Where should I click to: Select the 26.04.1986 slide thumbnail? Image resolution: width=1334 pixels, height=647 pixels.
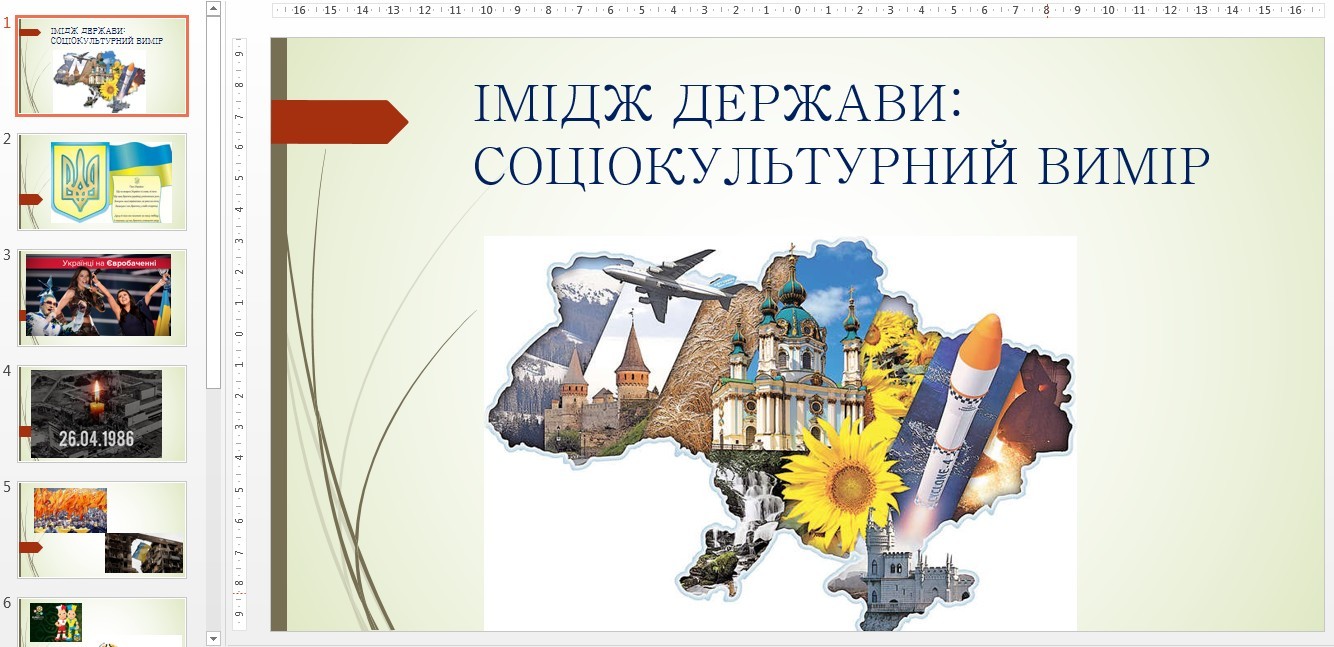102,414
